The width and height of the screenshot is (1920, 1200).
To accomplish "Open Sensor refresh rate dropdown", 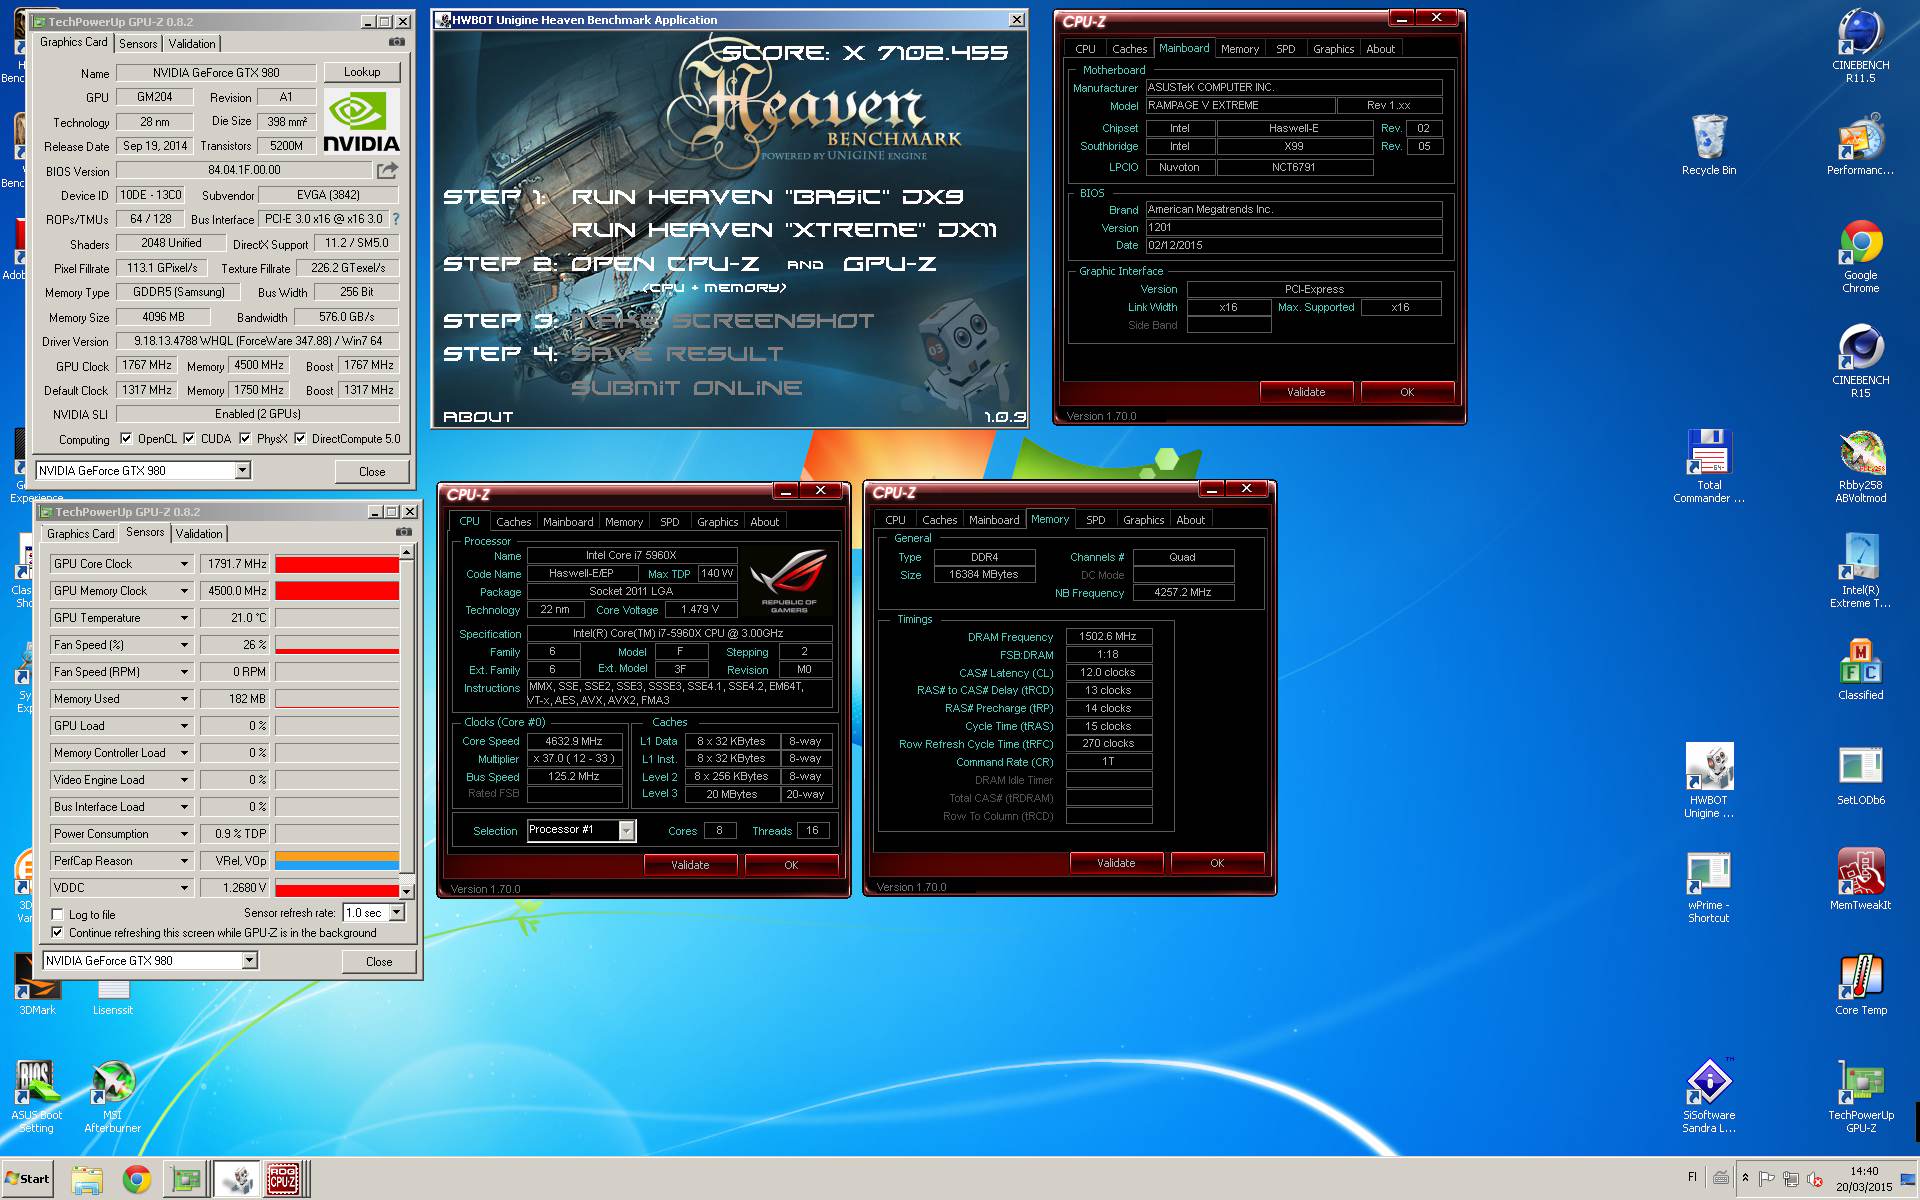I will tap(397, 913).
